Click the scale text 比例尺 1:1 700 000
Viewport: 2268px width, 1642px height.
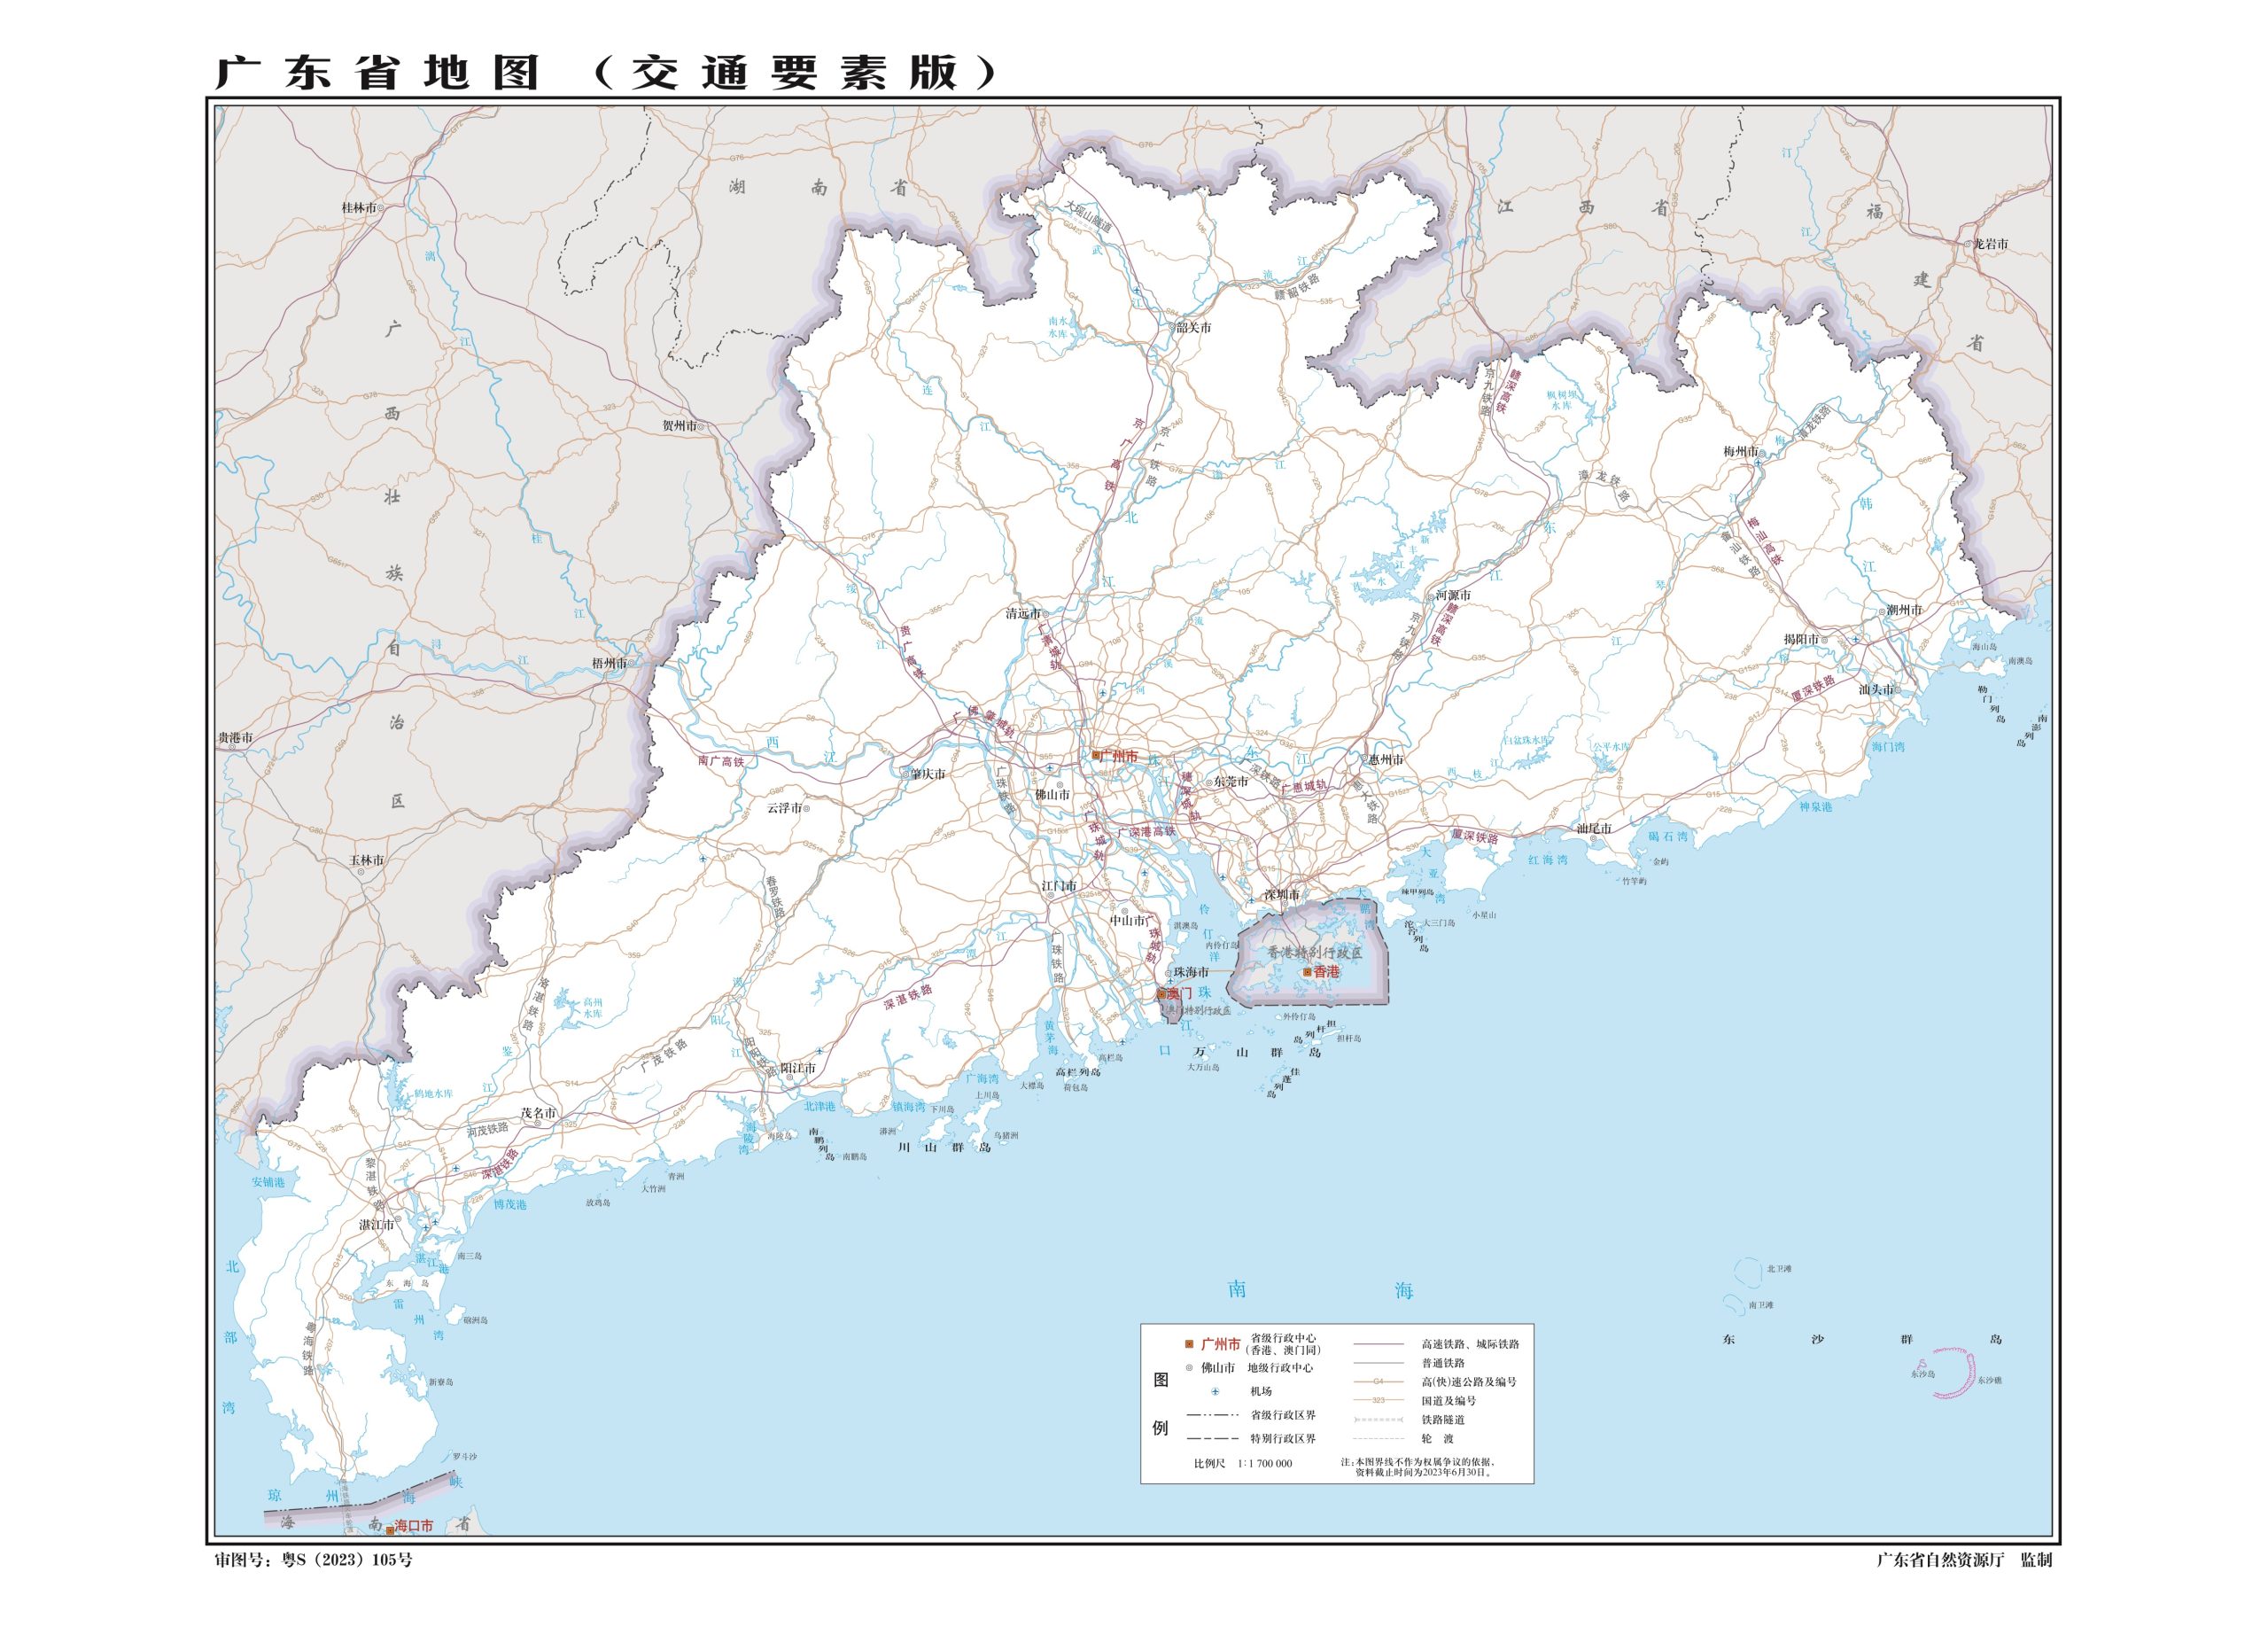coord(1242,1463)
